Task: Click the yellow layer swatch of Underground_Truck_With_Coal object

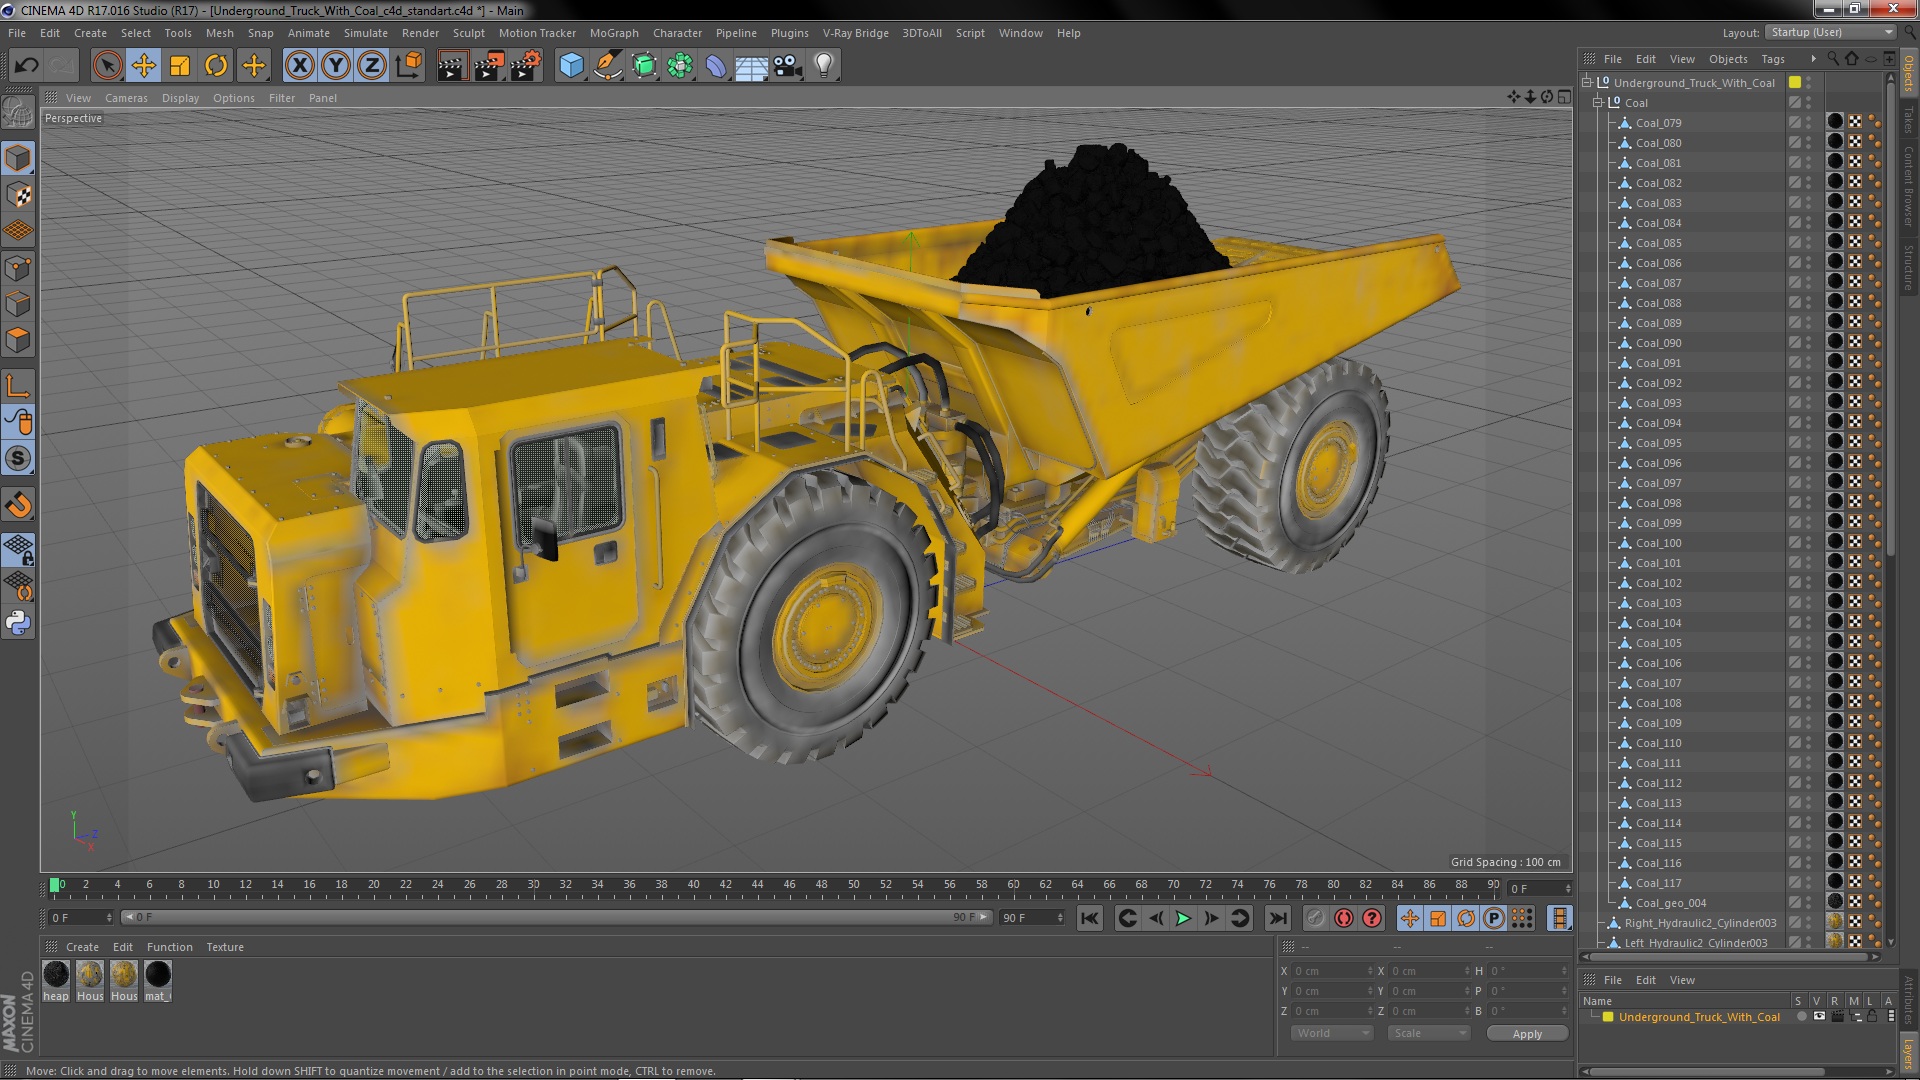Action: click(x=1795, y=83)
